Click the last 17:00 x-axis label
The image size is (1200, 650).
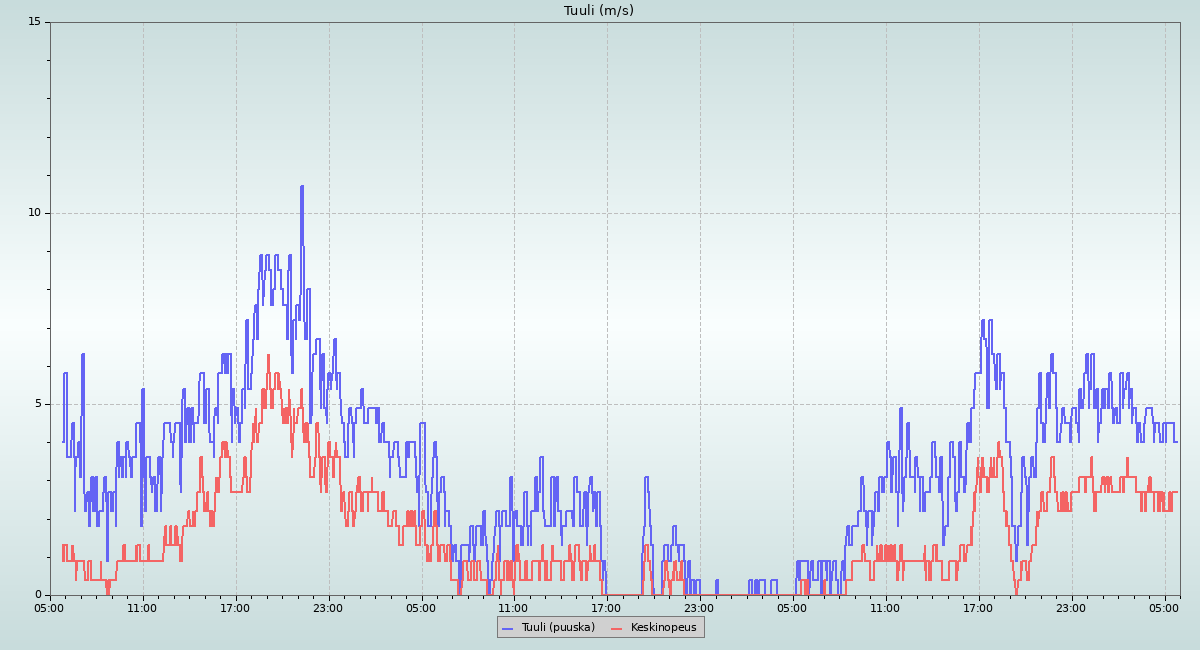pyautogui.click(x=979, y=607)
